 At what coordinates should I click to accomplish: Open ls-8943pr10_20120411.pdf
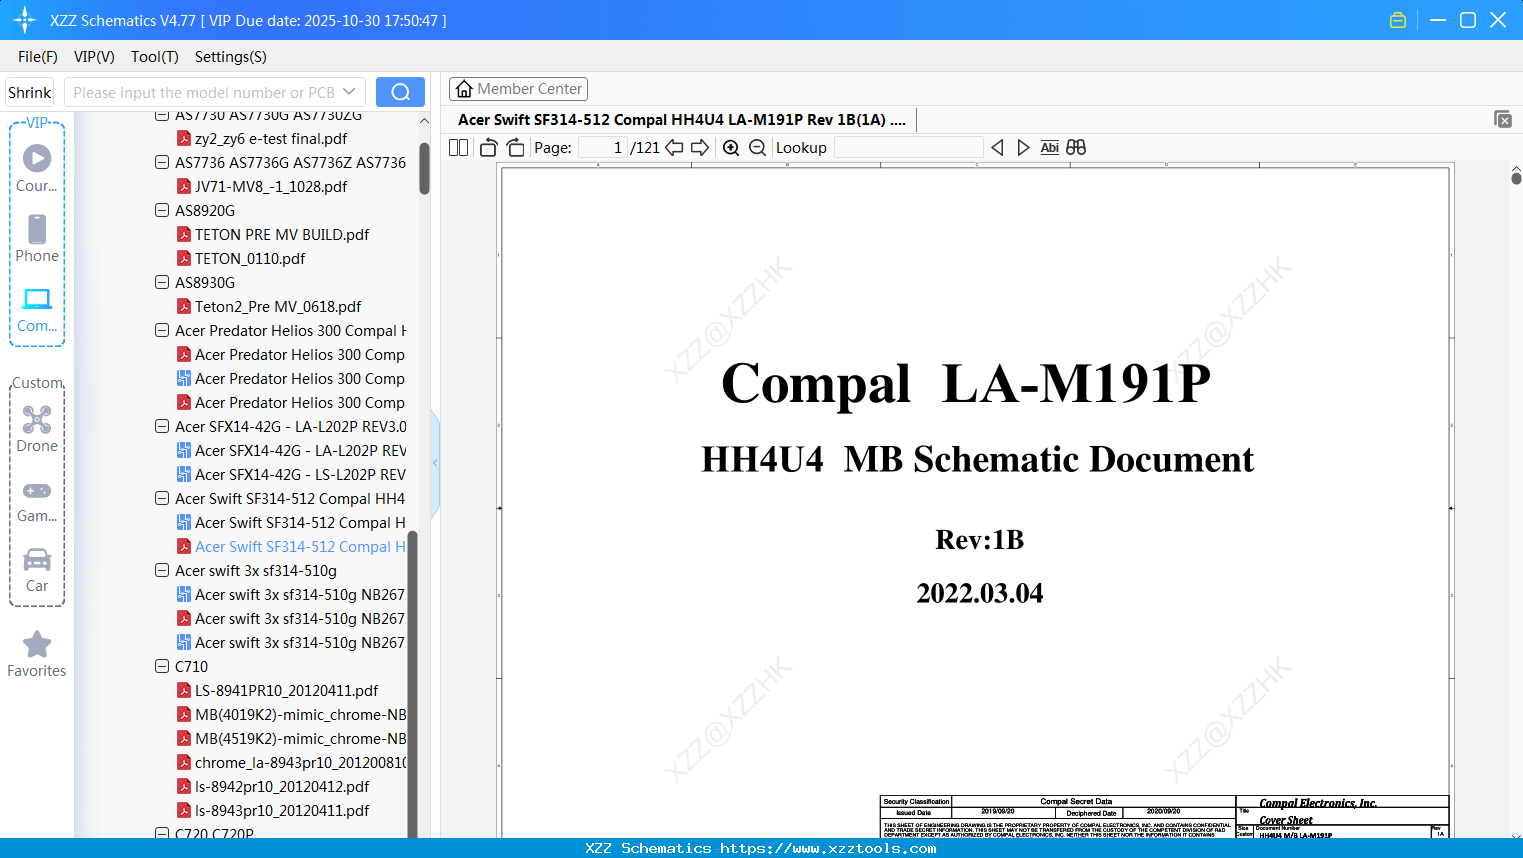[x=282, y=810]
